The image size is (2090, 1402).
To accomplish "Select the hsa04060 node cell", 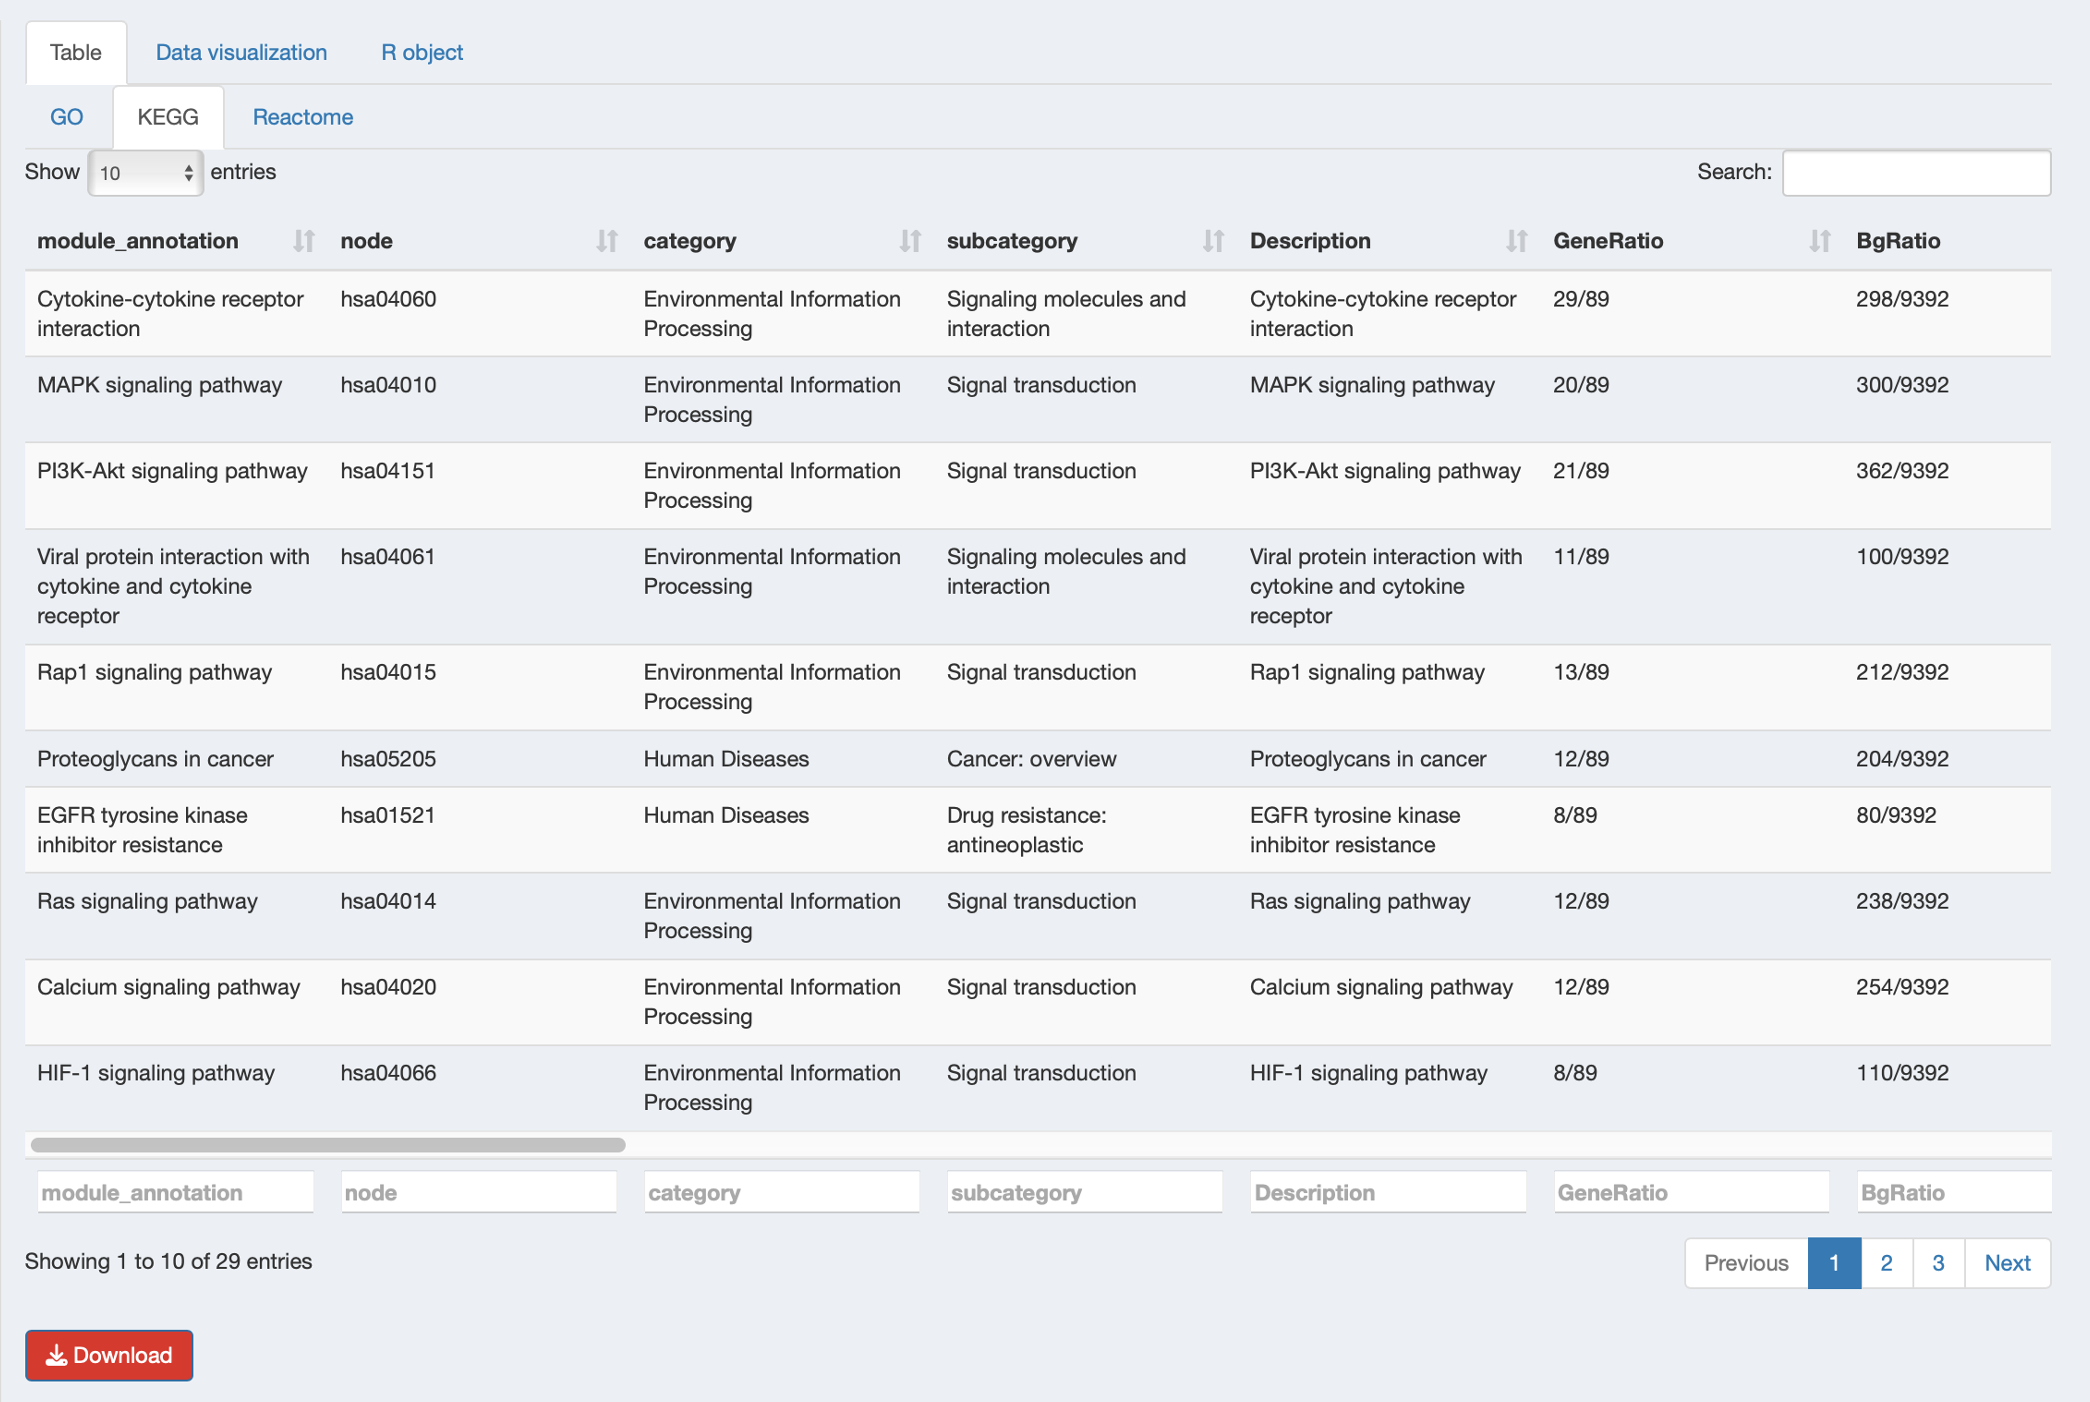I will tap(388, 299).
